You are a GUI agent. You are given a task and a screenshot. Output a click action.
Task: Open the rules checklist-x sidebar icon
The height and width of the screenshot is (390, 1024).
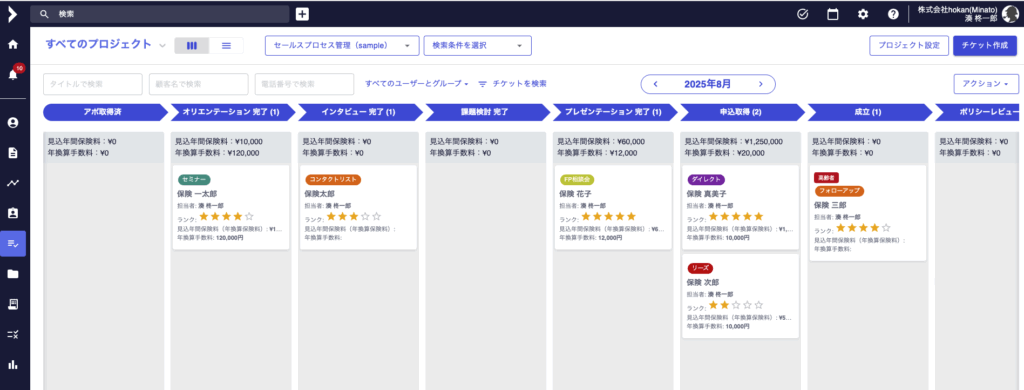coord(13,334)
